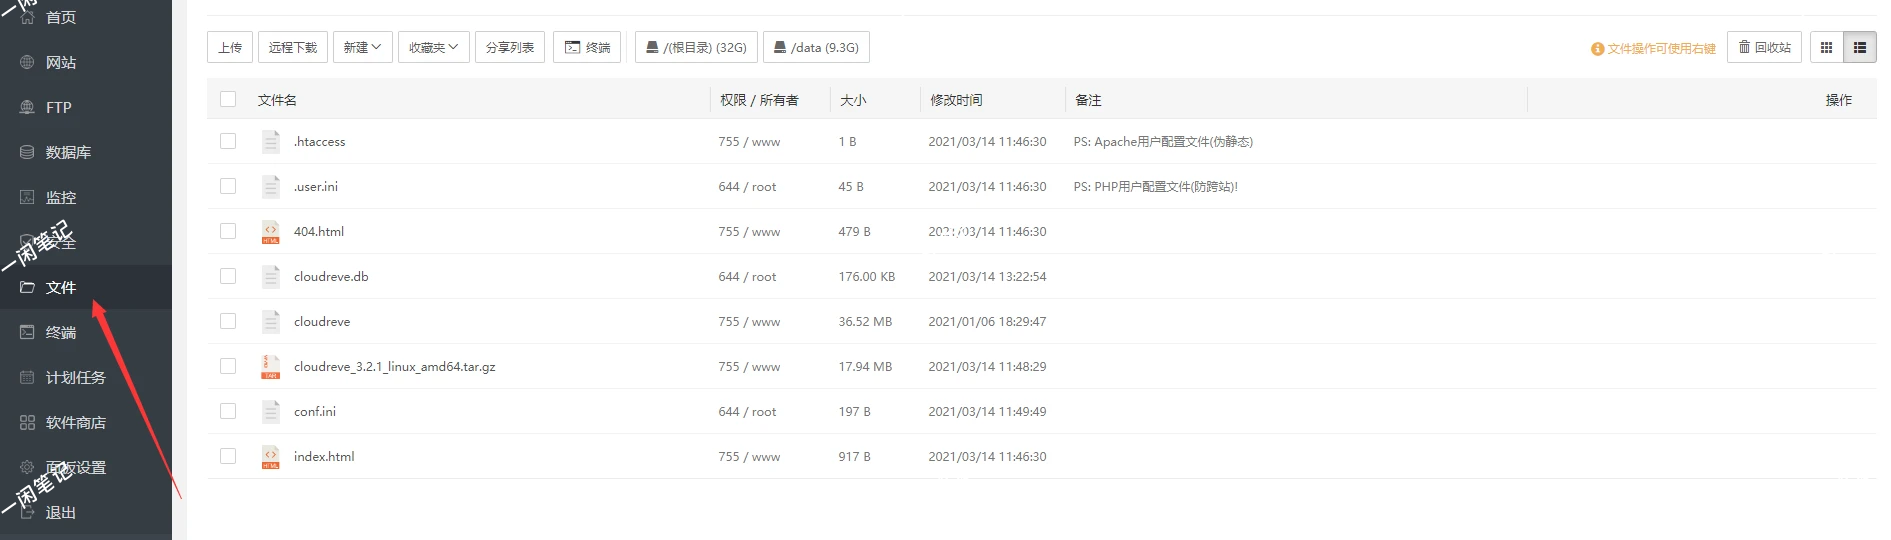This screenshot has height=540, width=1891.
Task: Select the conf.ini row checkbox
Action: [228, 411]
